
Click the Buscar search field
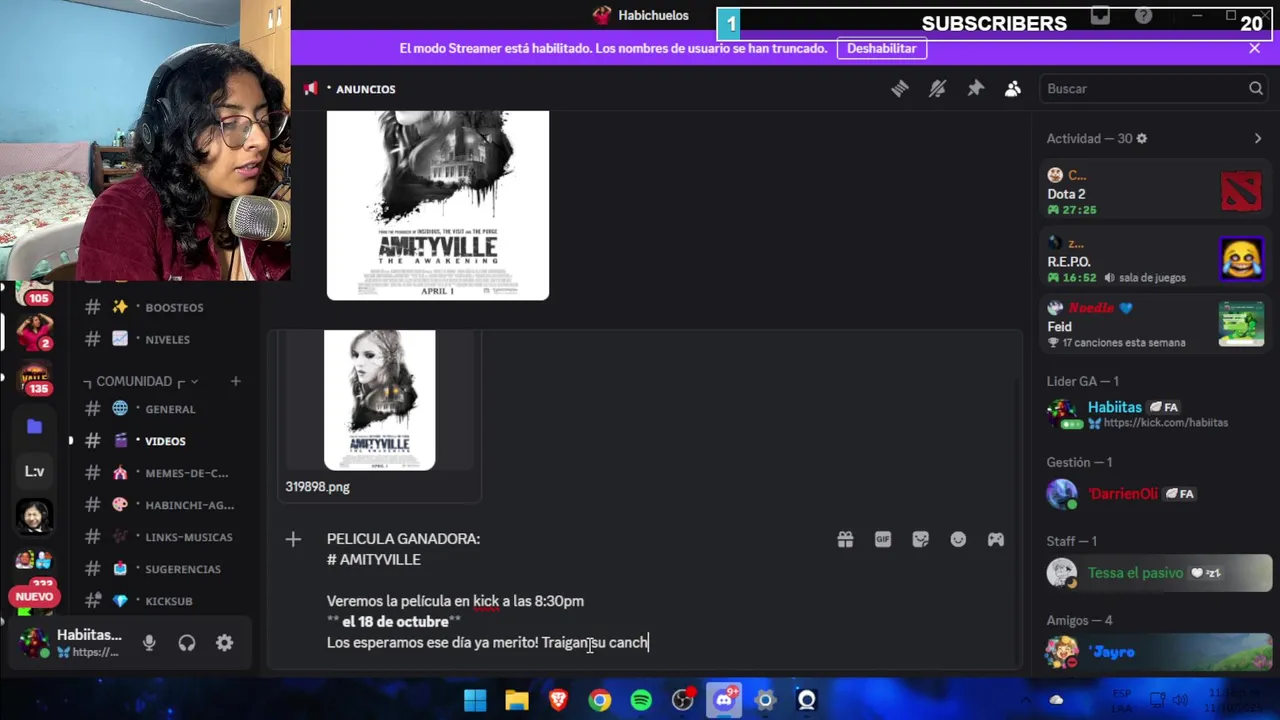1154,89
